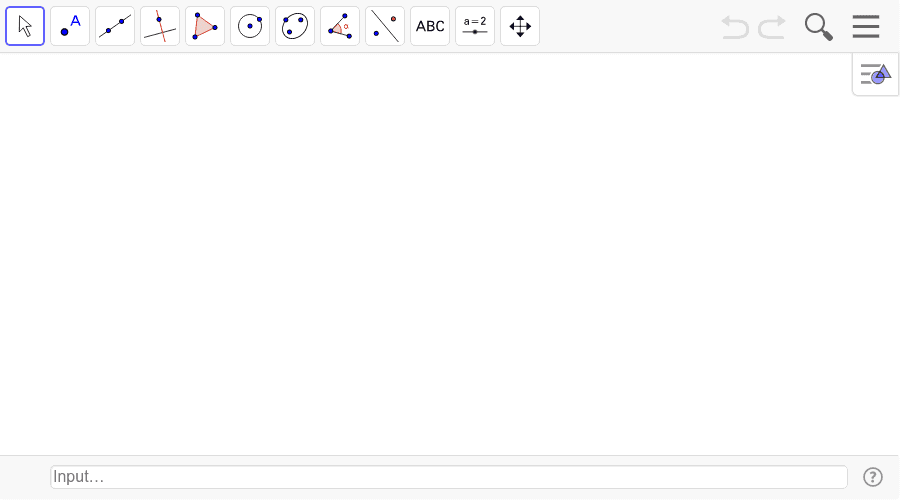This screenshot has height=500, width=900.
Task: Click the Redo arrow
Action: click(x=772, y=27)
